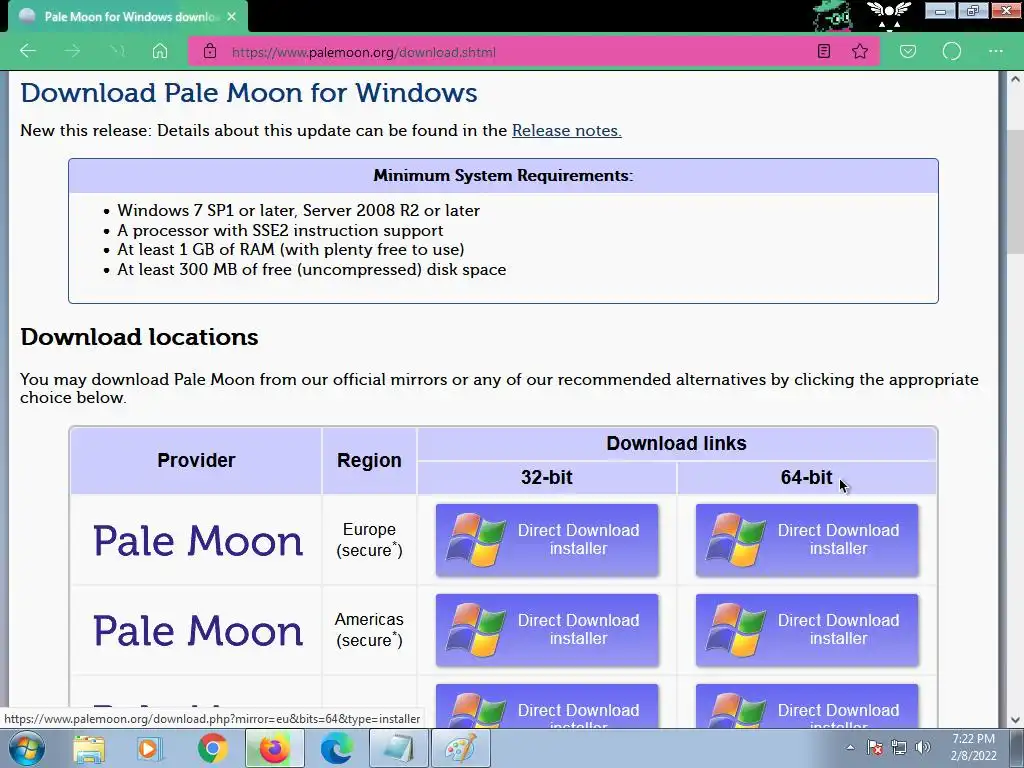Open the volume speaker tray icon
This screenshot has width=1024, height=768.
923,748
